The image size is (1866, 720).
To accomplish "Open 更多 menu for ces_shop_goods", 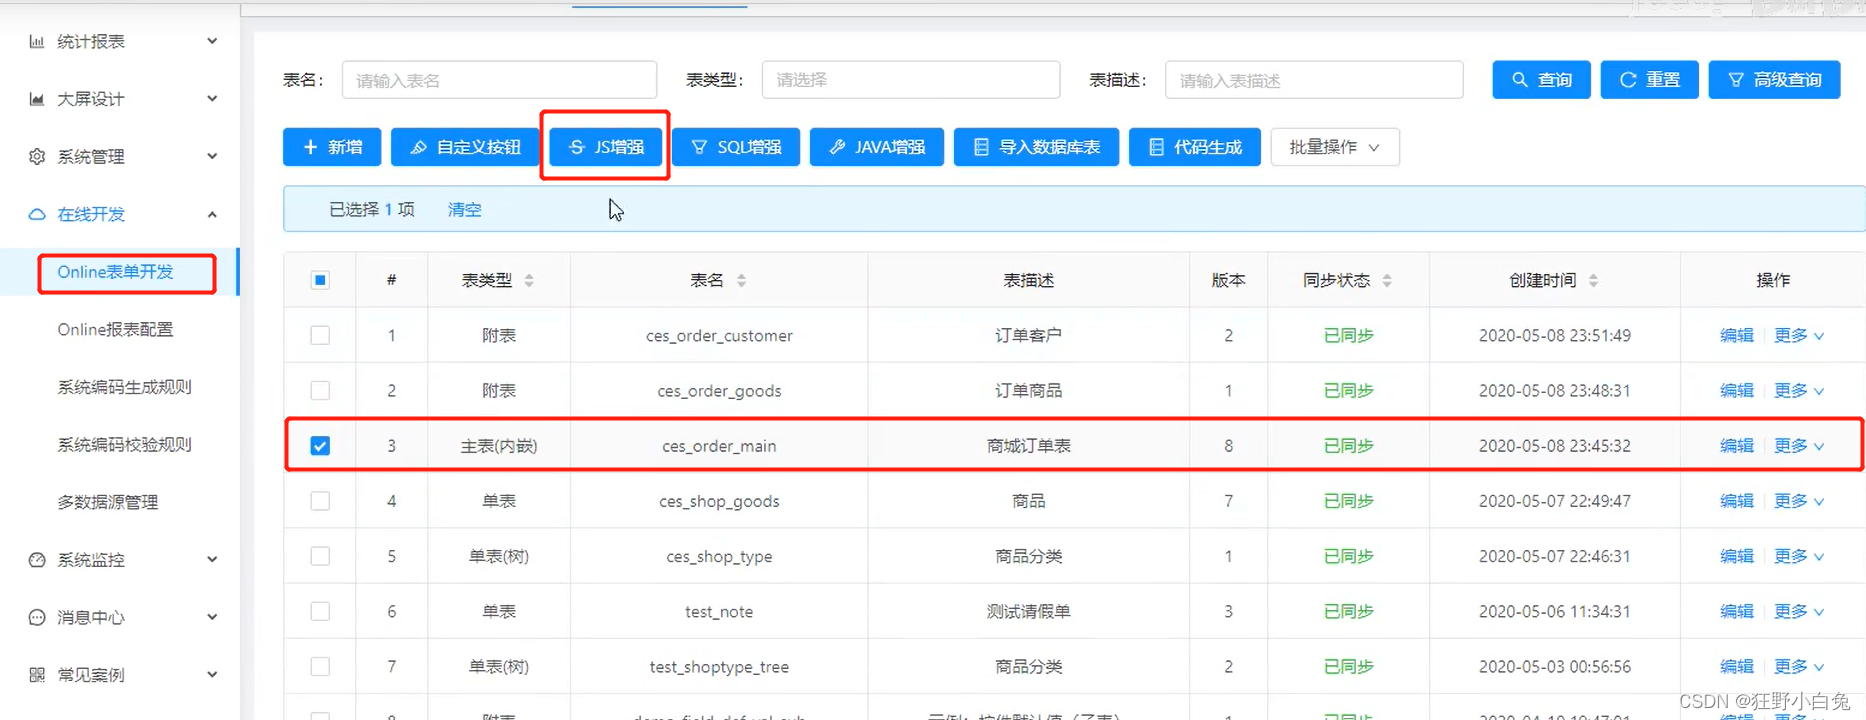I will 1799,501.
